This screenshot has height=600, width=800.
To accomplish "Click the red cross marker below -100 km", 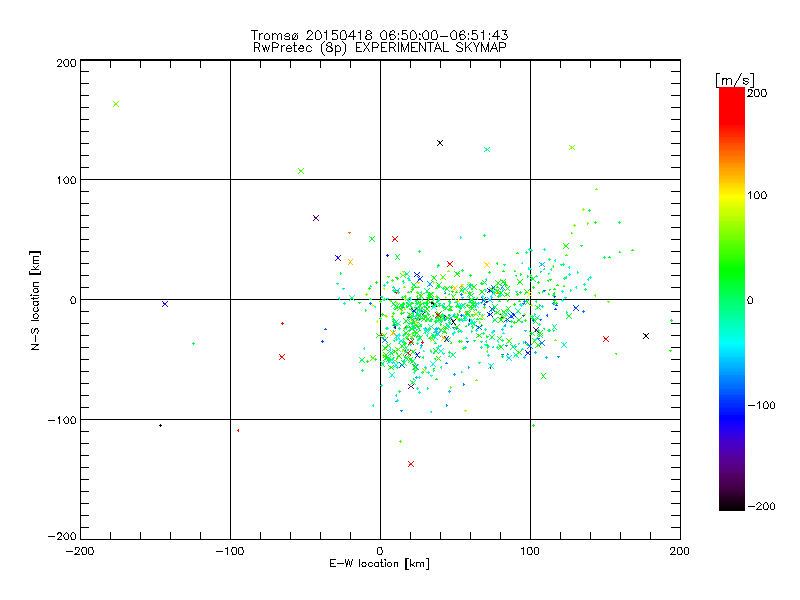I will pos(411,464).
